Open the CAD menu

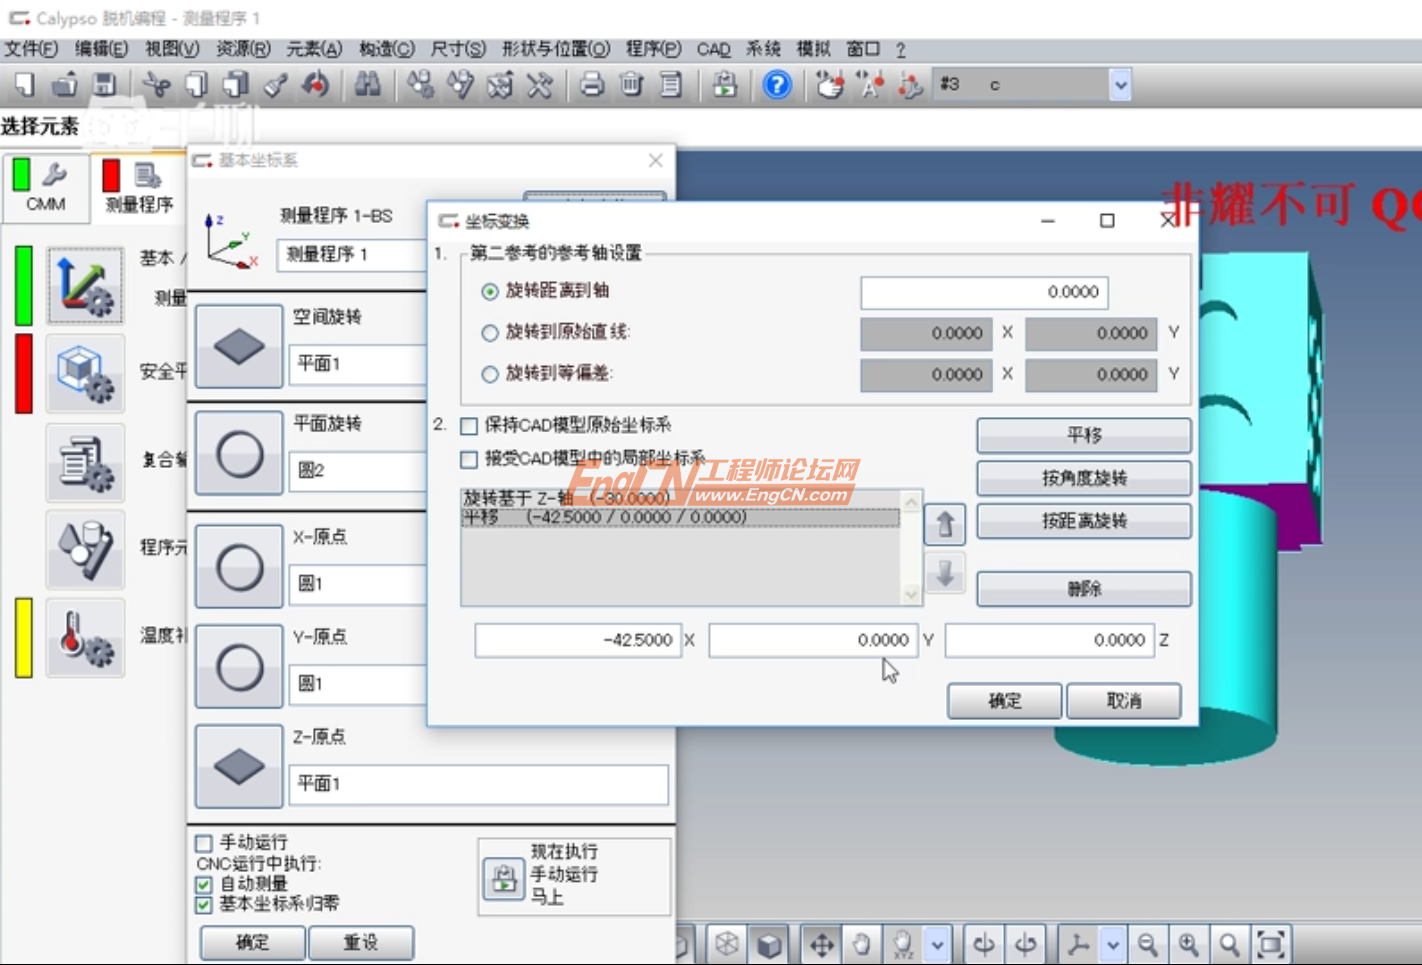pyautogui.click(x=712, y=48)
